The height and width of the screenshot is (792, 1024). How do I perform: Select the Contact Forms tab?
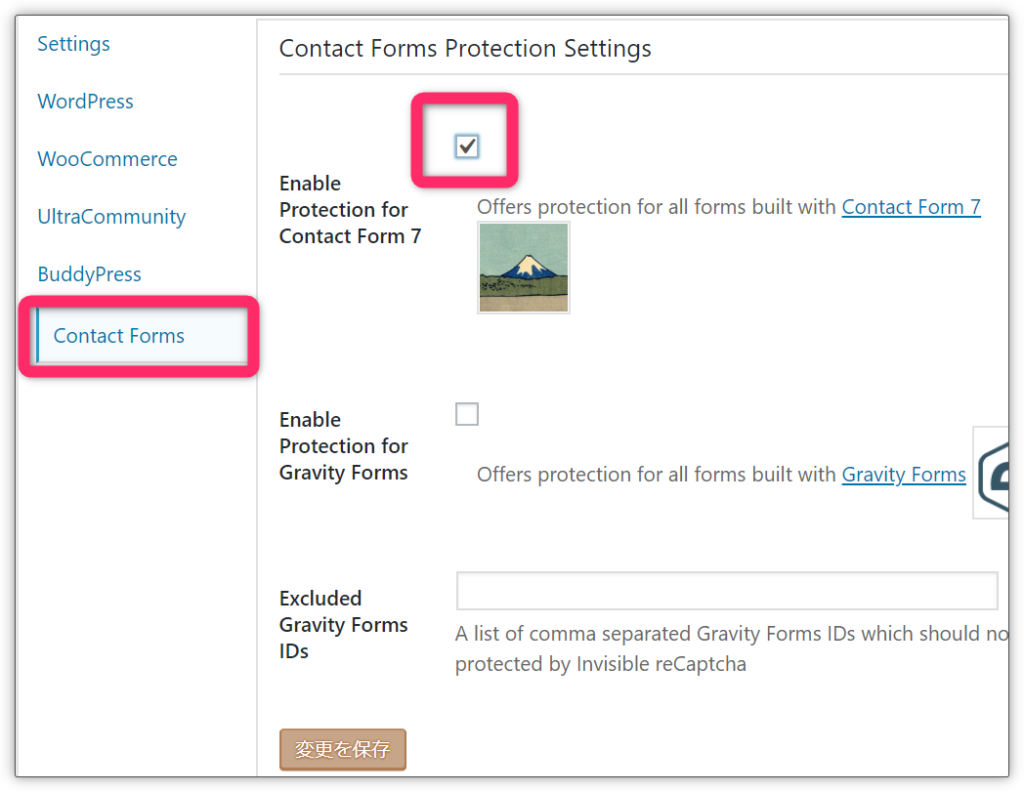[x=119, y=336]
